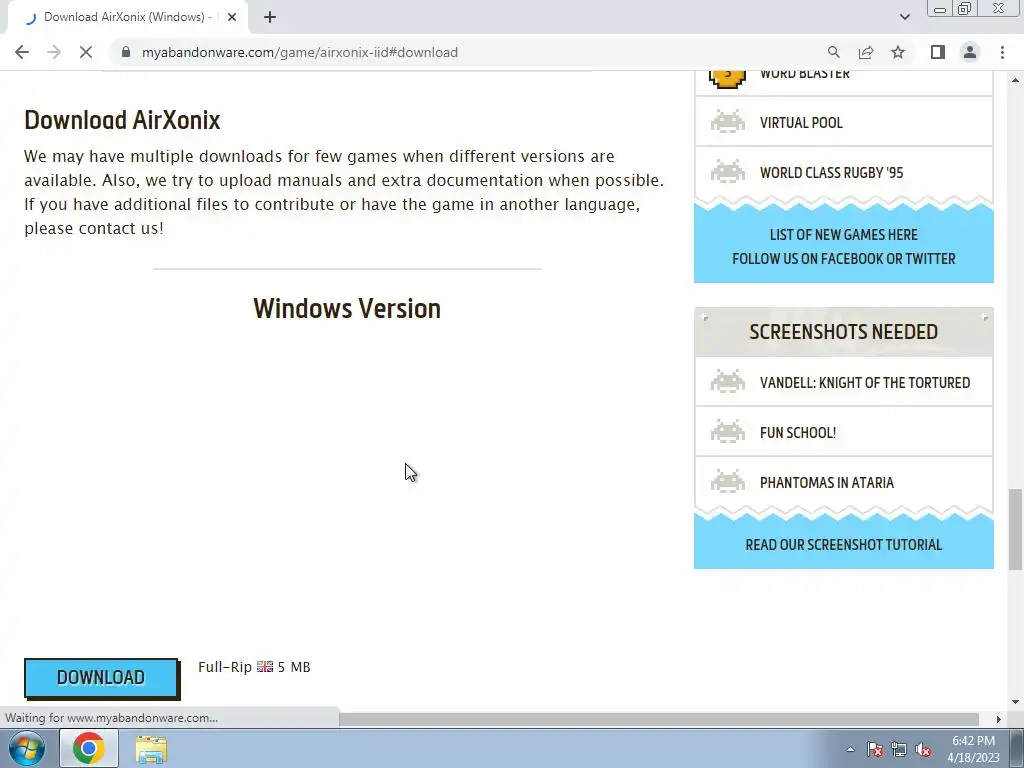Open the Chrome three-dot menu
1024x768 pixels.
click(1002, 52)
